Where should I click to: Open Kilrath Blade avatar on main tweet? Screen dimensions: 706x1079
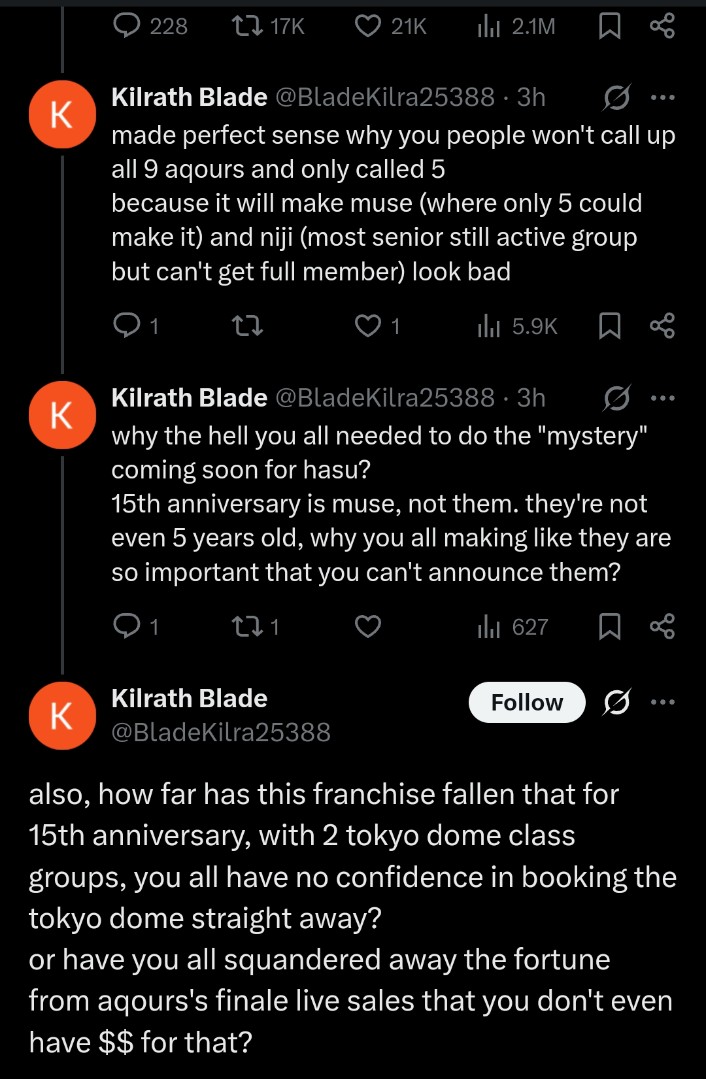pyautogui.click(x=60, y=714)
